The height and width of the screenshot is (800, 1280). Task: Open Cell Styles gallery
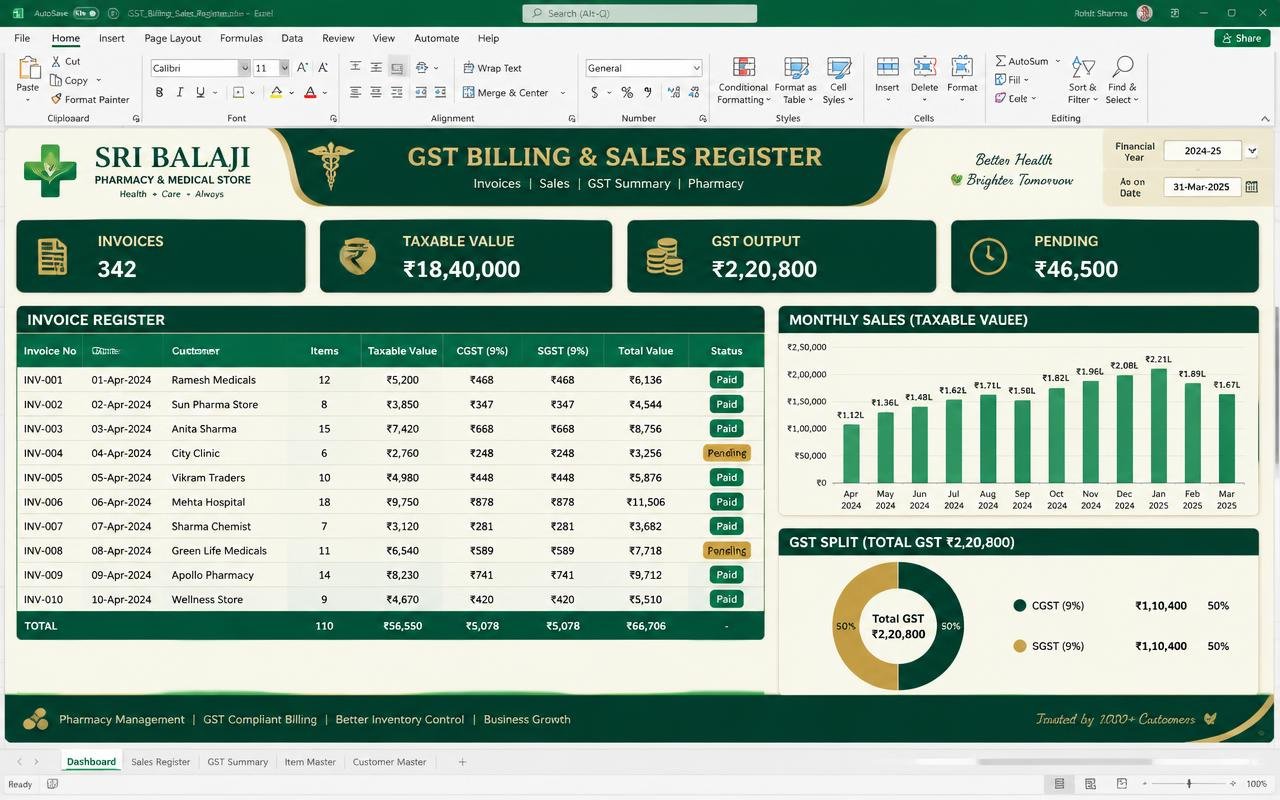pos(838,80)
